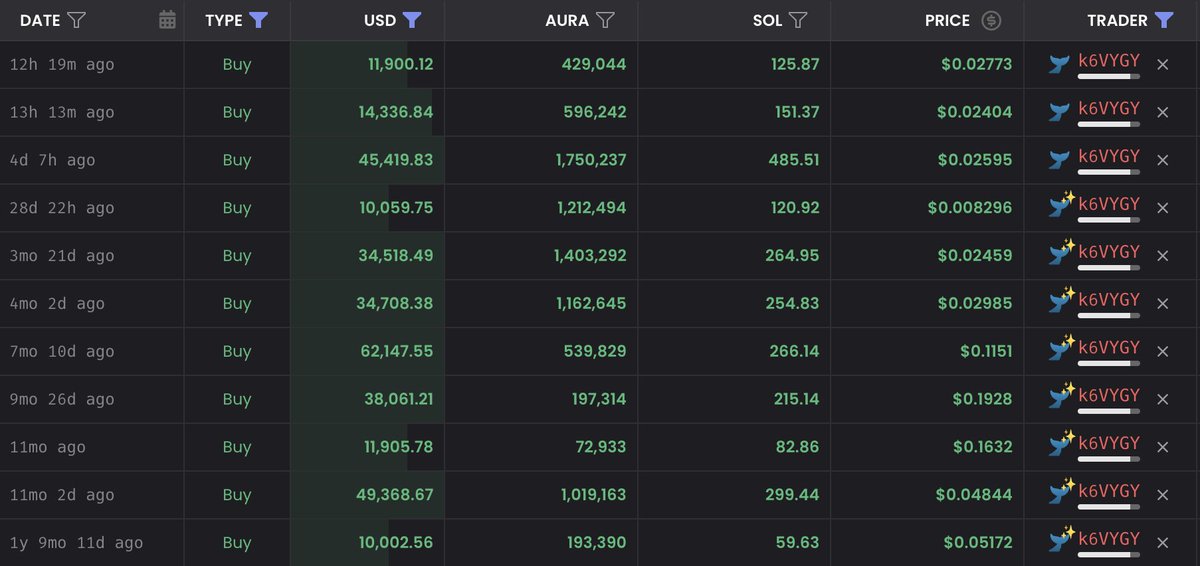Open trader k6VYGY link in the 3mo 21d ago row
Viewport: 1200px width, 566px height.
pyautogui.click(x=1109, y=252)
